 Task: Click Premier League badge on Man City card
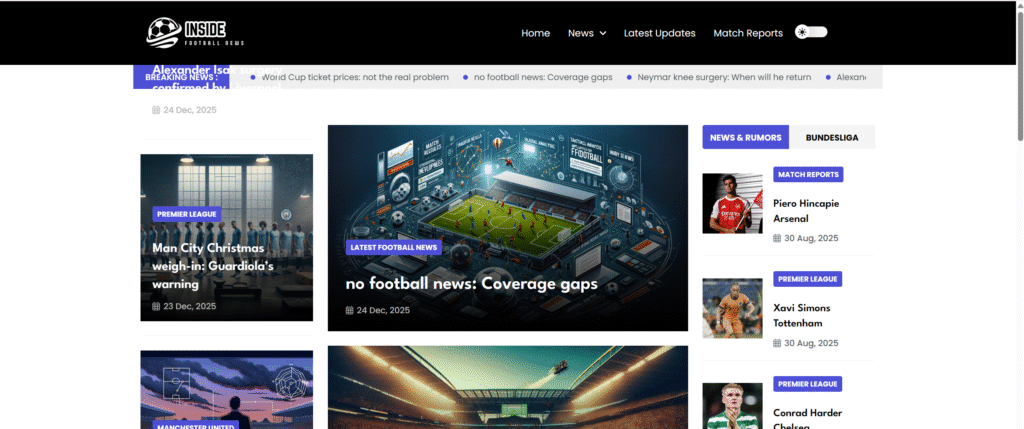(x=186, y=214)
